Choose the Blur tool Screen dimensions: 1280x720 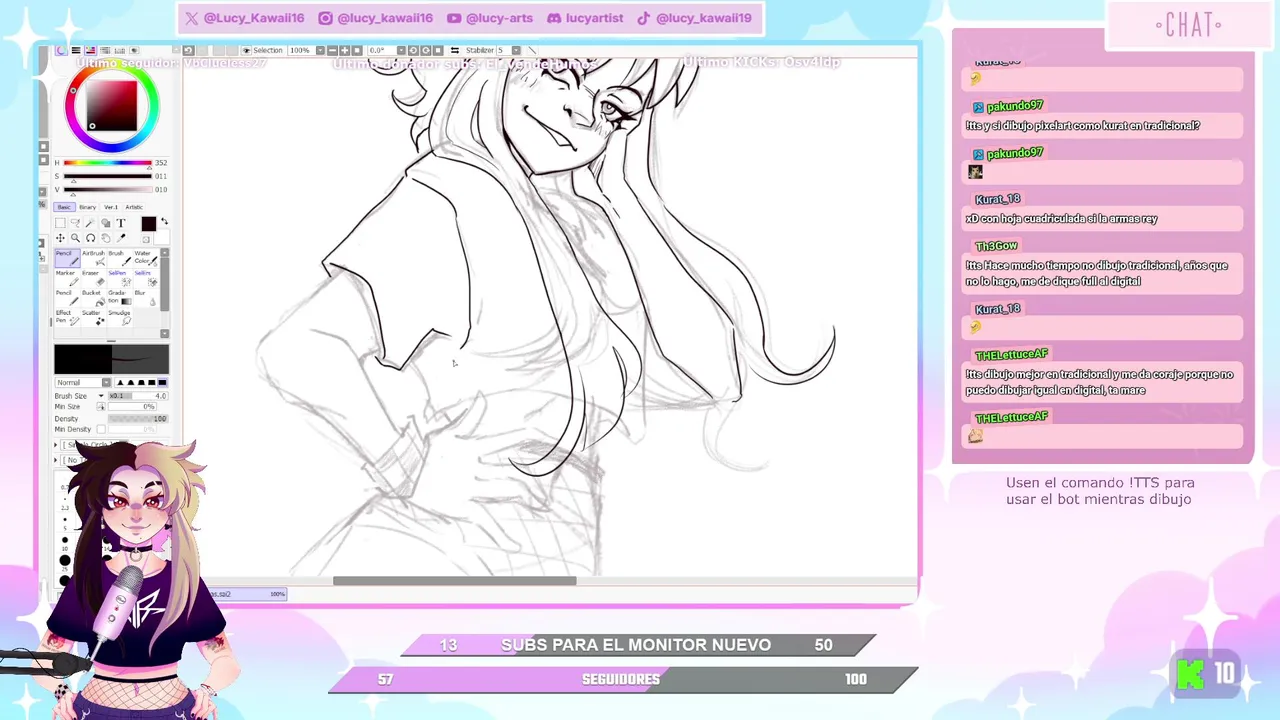[x=146, y=298]
